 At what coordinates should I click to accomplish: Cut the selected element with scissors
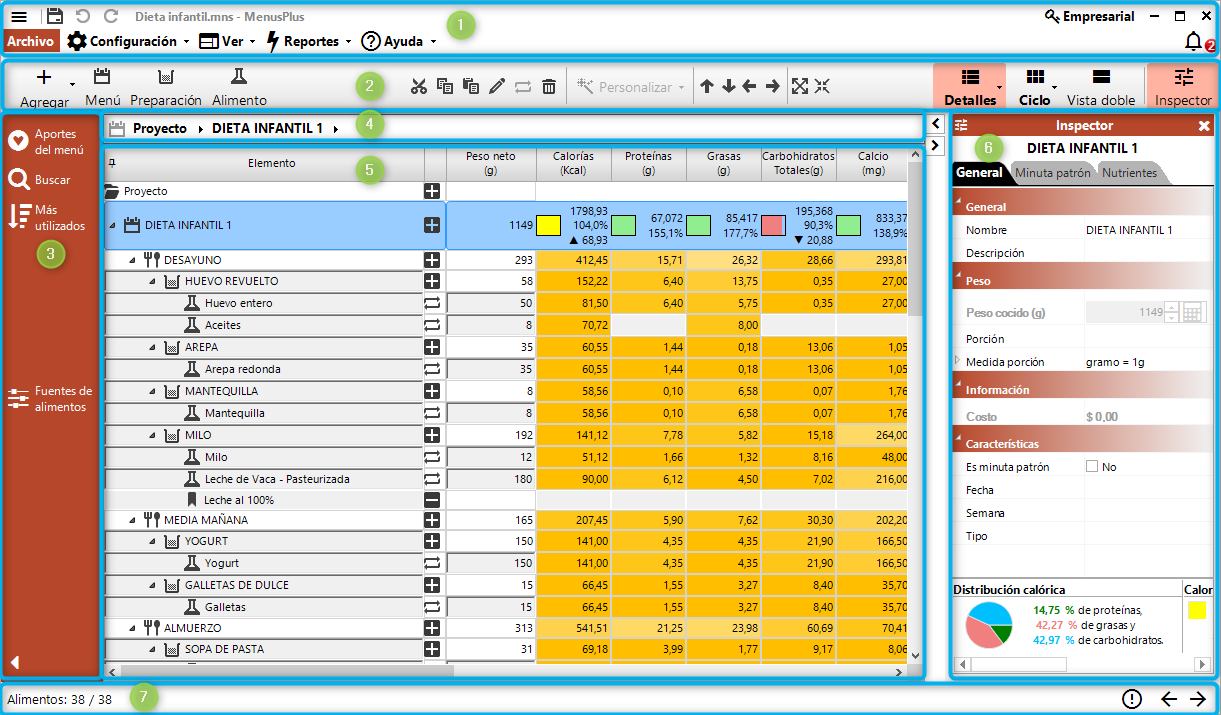(419, 87)
